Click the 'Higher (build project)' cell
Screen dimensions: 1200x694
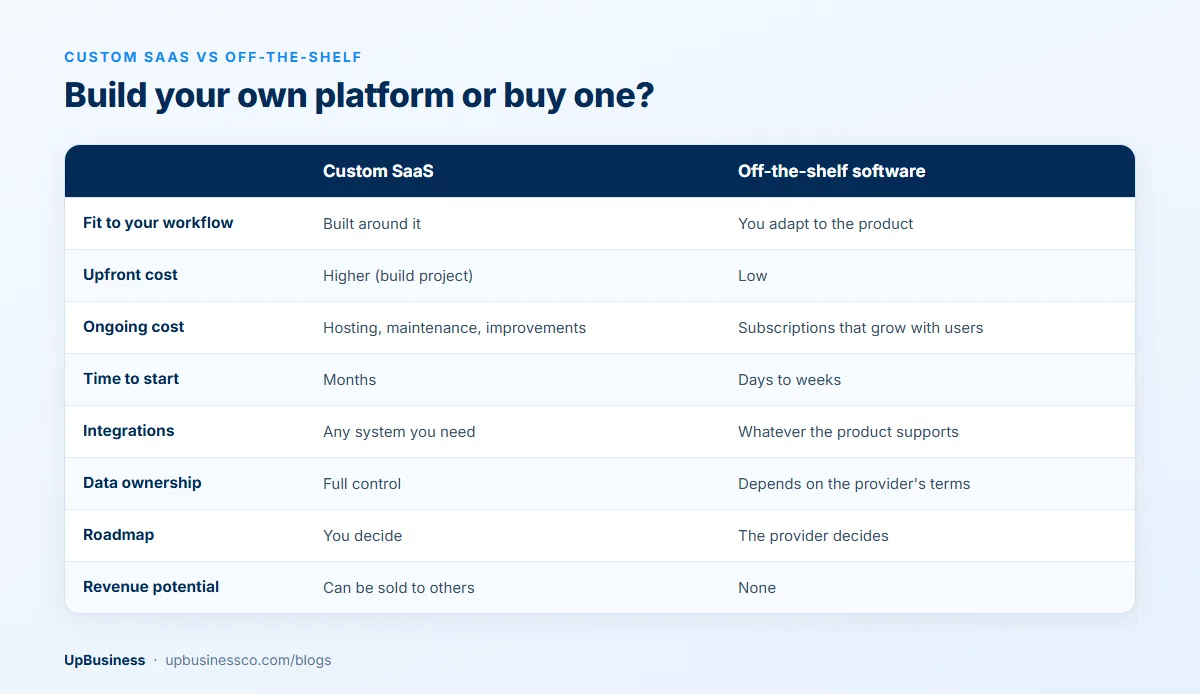tap(398, 276)
